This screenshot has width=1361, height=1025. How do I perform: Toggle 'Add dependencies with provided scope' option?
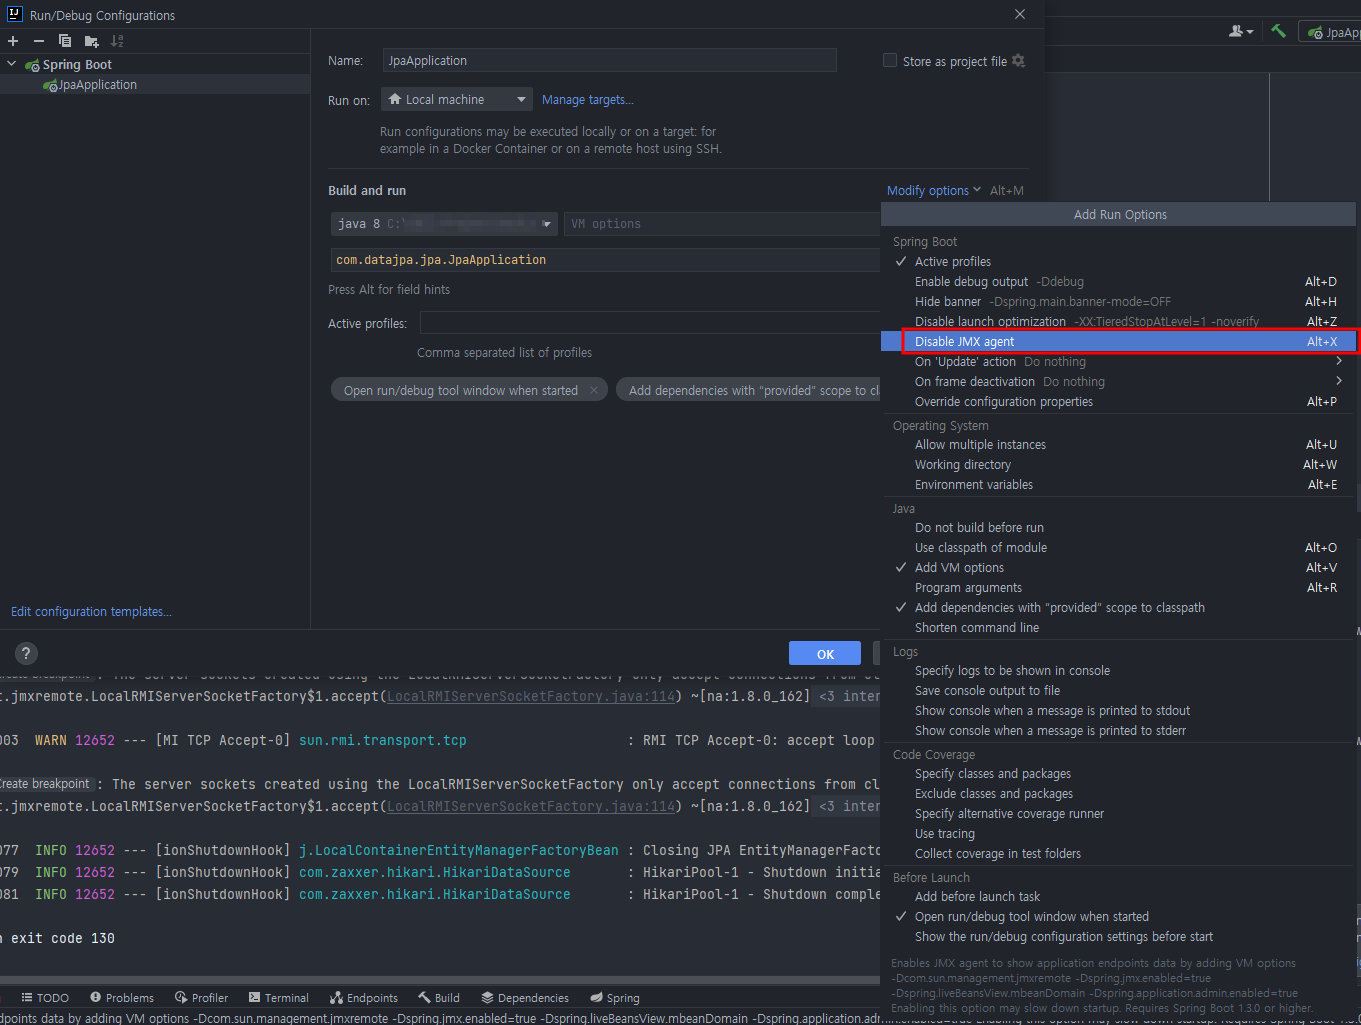[1118, 608]
